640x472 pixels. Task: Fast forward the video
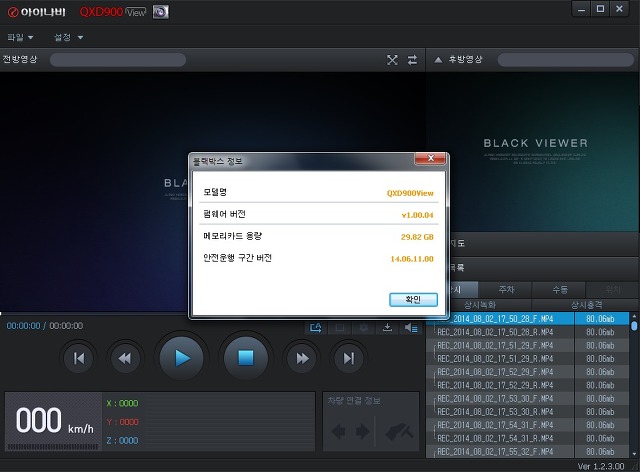click(302, 358)
